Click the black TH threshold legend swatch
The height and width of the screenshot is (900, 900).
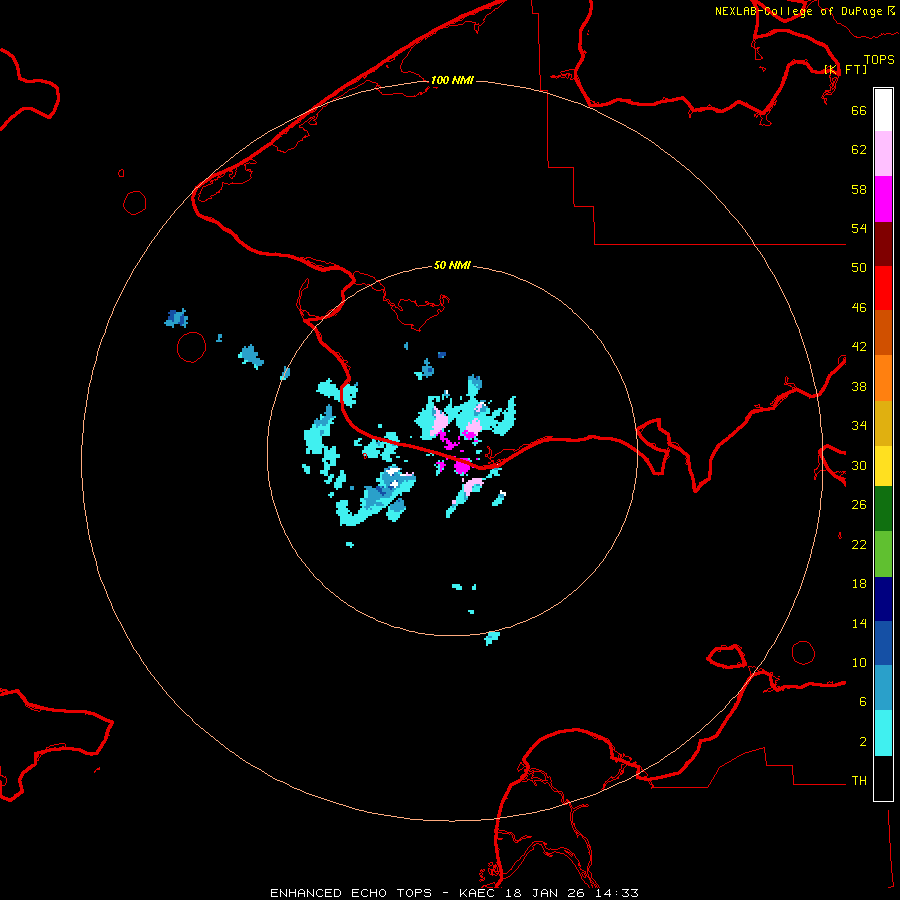click(x=883, y=778)
